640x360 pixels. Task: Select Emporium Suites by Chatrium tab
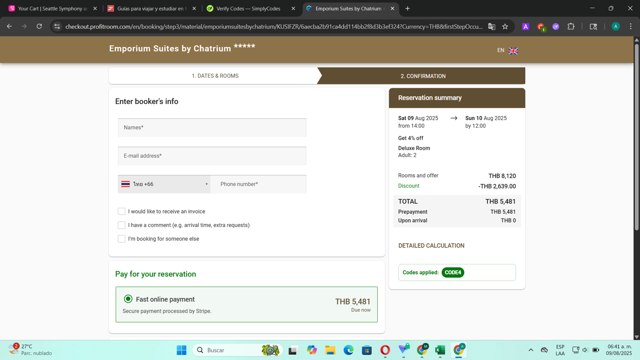pos(348,8)
